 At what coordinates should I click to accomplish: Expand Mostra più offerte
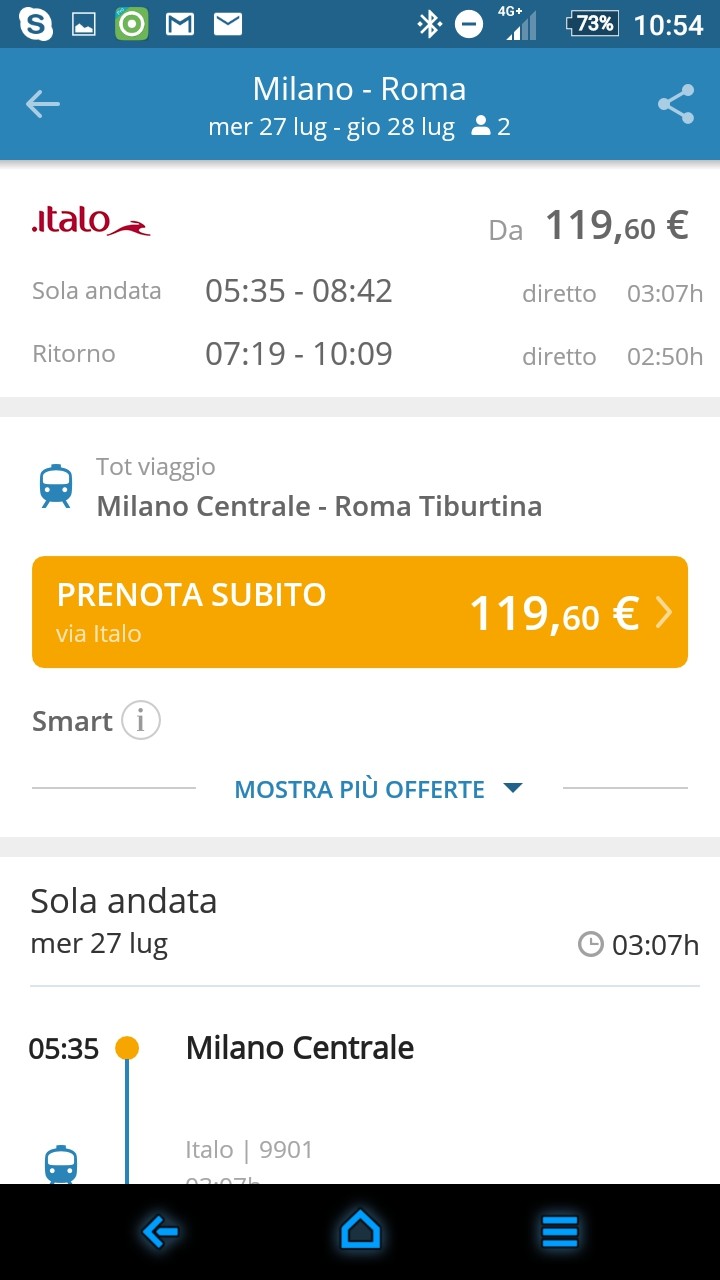(x=377, y=789)
